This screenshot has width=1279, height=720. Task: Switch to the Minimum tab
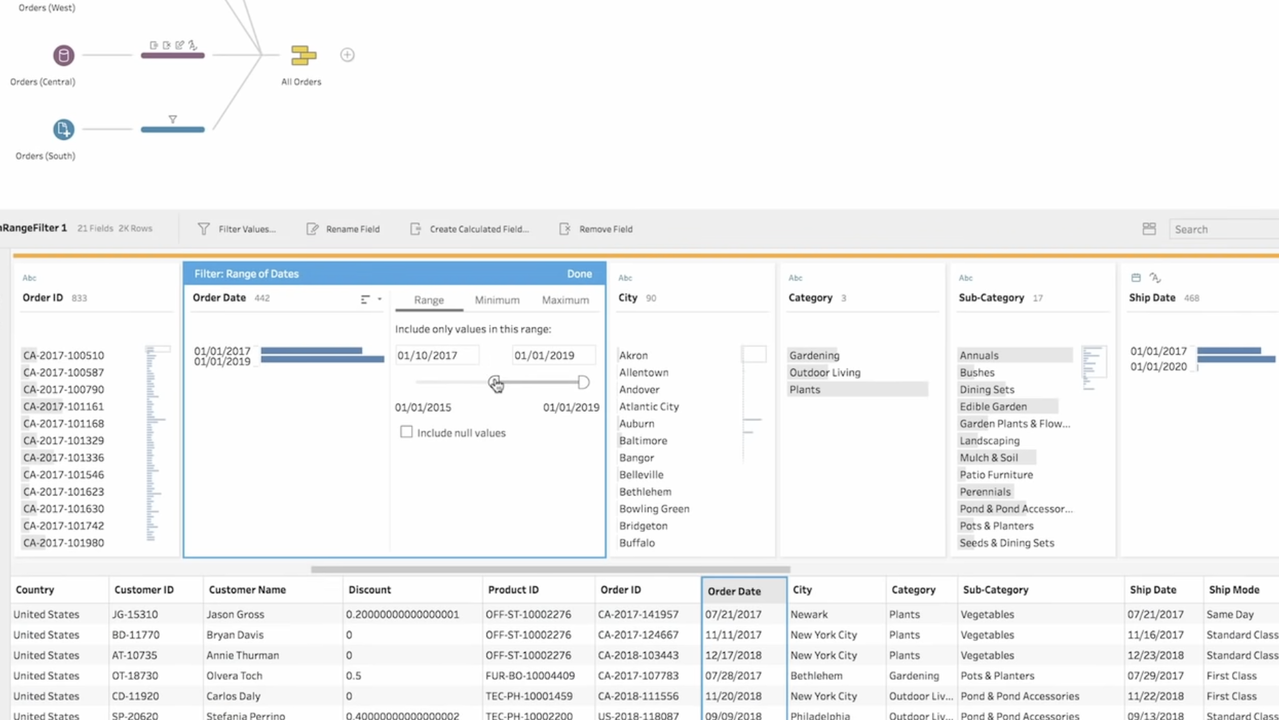tap(496, 299)
